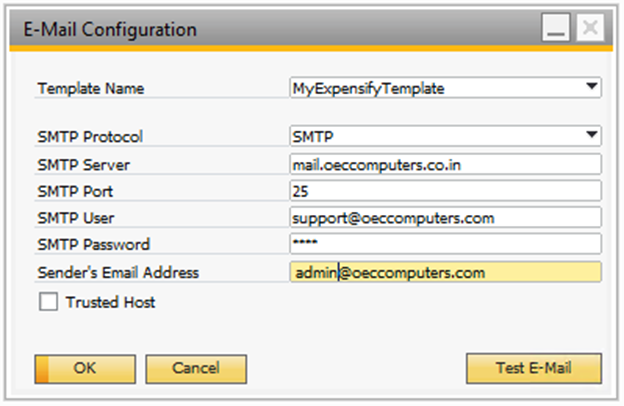Click into the masked SMTP Password field

pos(444,244)
